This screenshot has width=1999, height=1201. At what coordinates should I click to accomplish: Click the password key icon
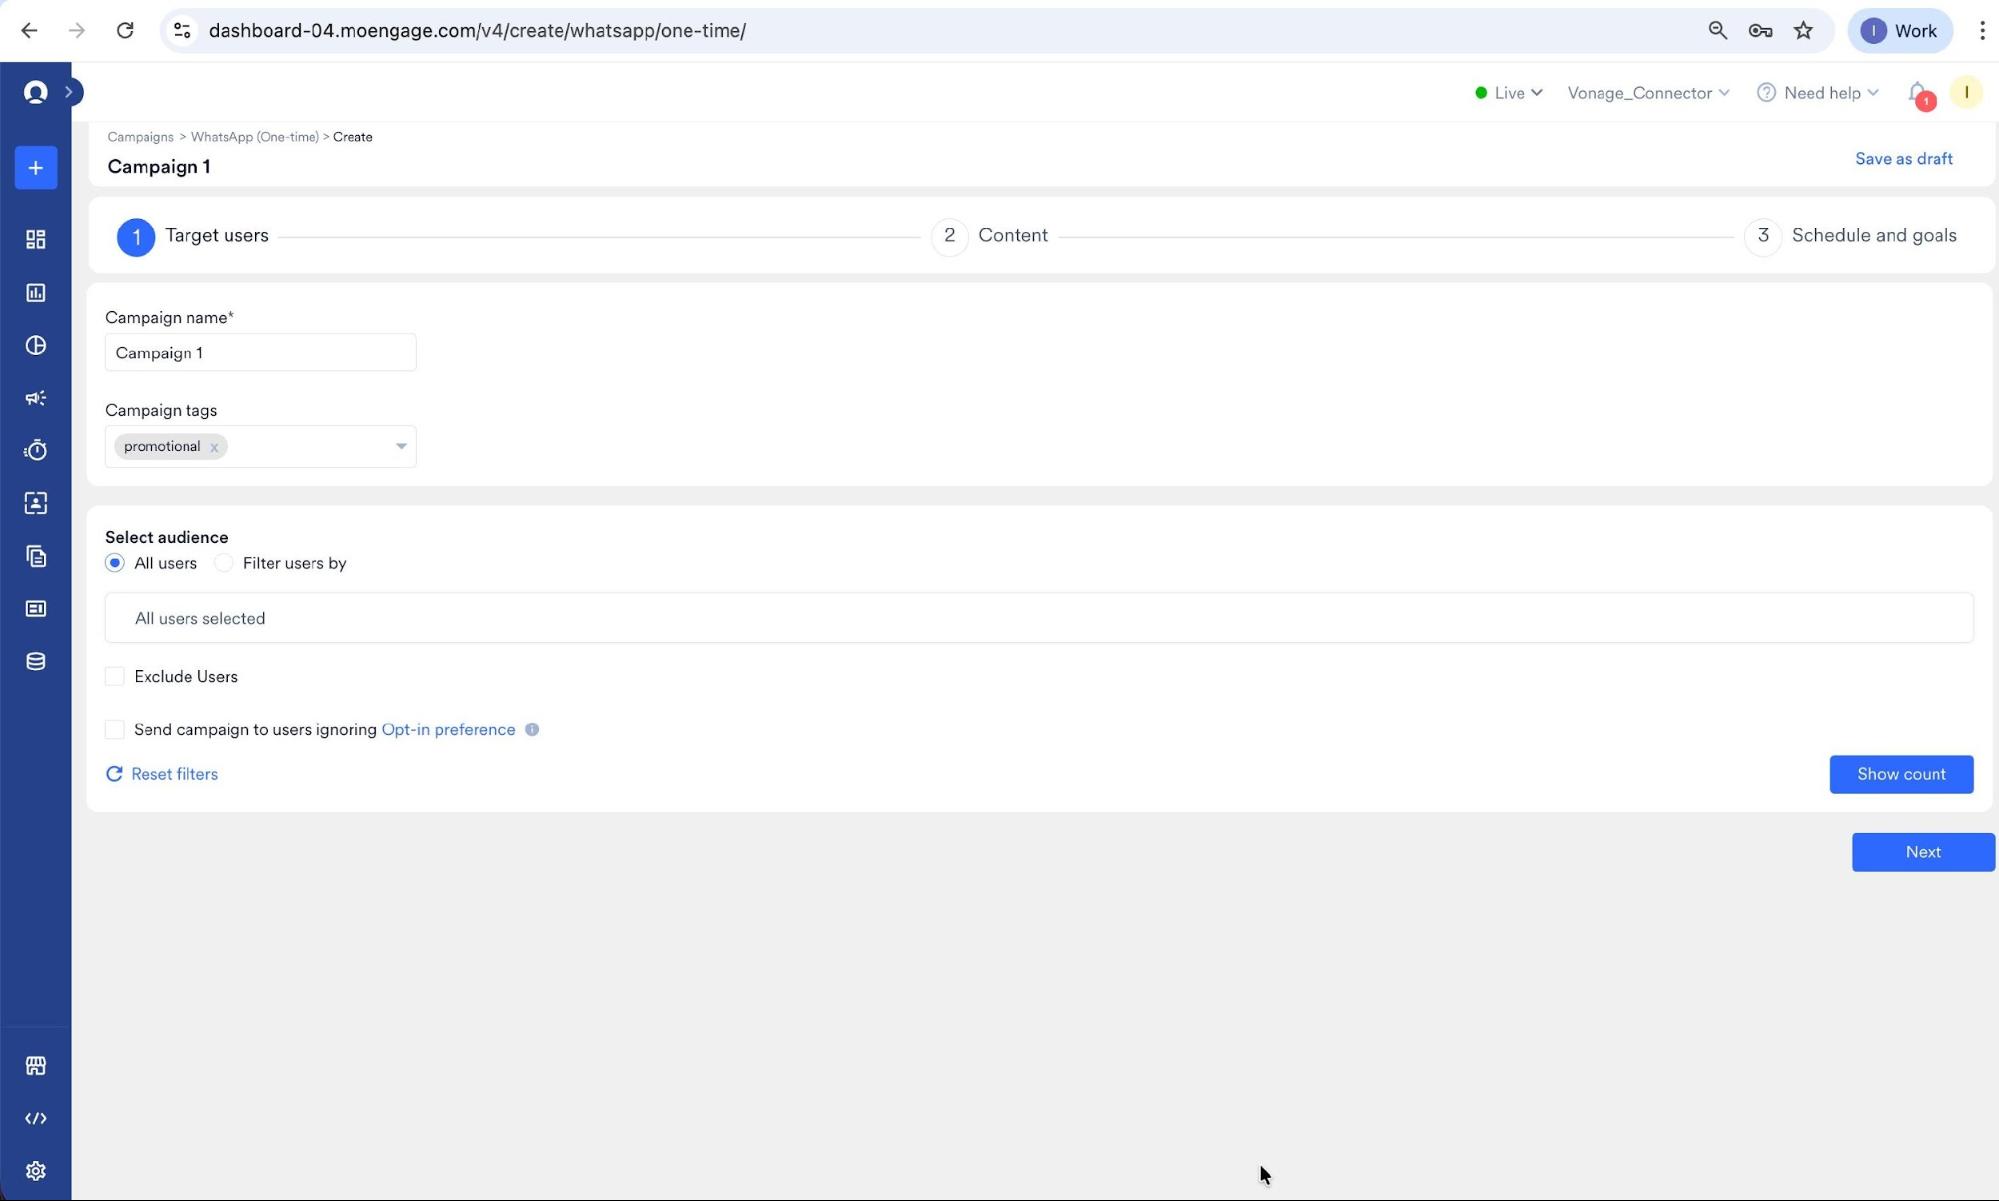1760,30
